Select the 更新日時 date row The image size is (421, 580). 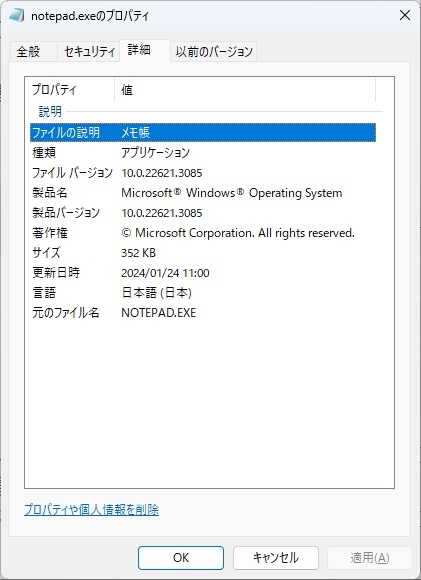(x=203, y=273)
